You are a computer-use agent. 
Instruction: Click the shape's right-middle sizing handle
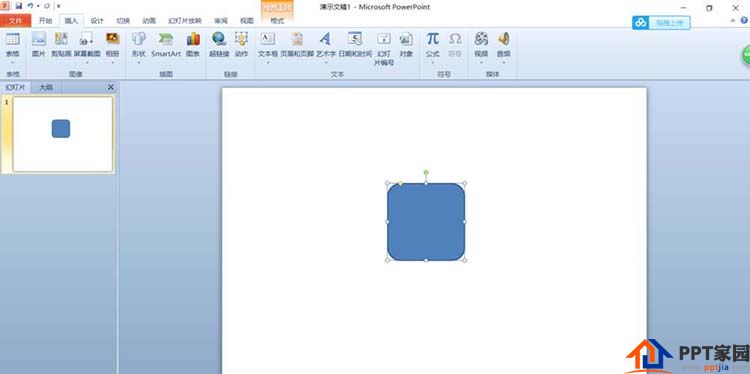[x=464, y=221]
